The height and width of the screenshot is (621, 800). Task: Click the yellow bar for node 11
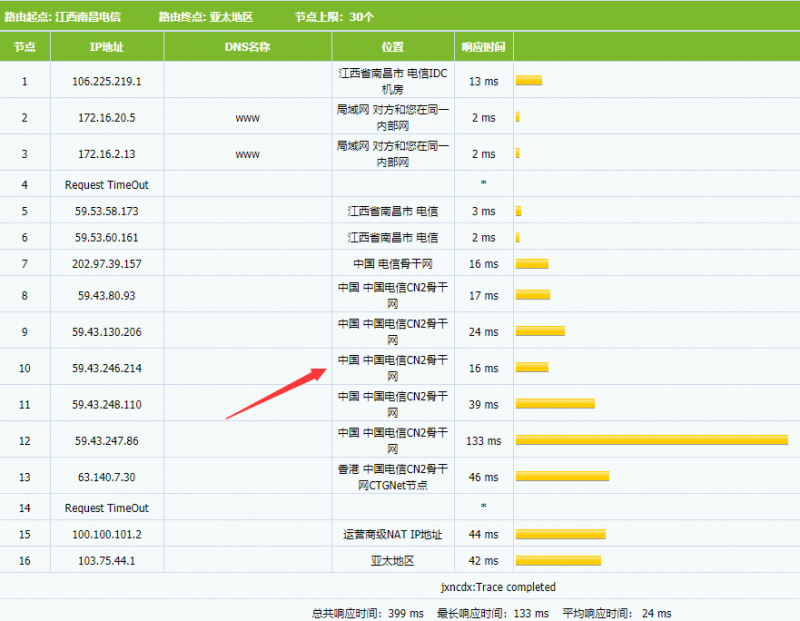(555, 404)
